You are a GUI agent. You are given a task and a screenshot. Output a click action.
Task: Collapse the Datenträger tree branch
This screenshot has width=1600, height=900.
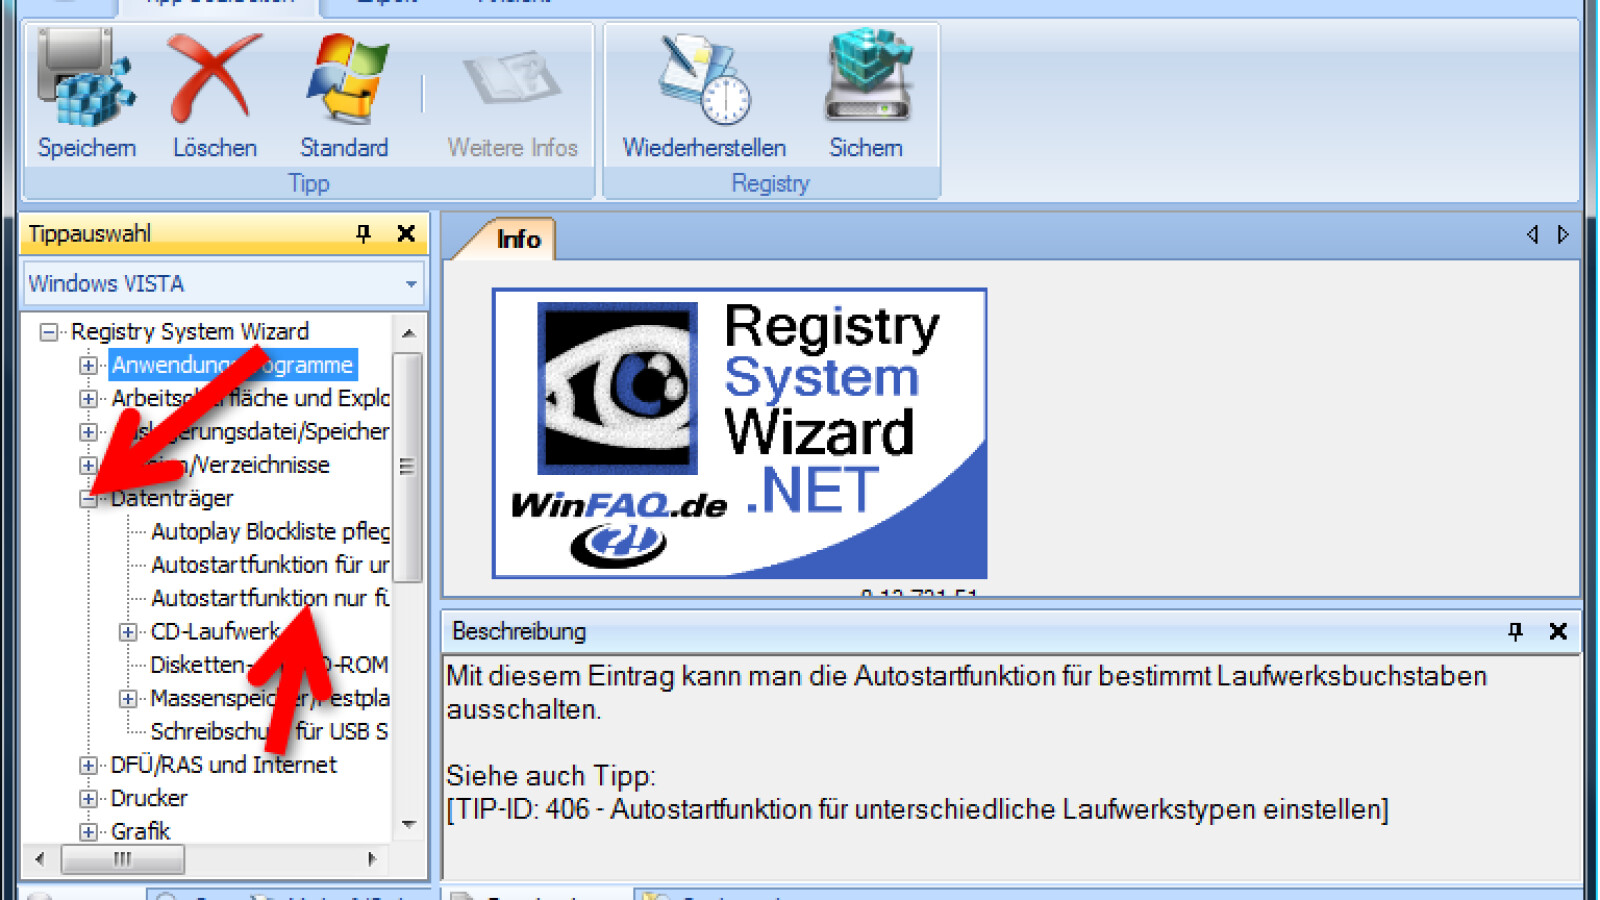90,498
